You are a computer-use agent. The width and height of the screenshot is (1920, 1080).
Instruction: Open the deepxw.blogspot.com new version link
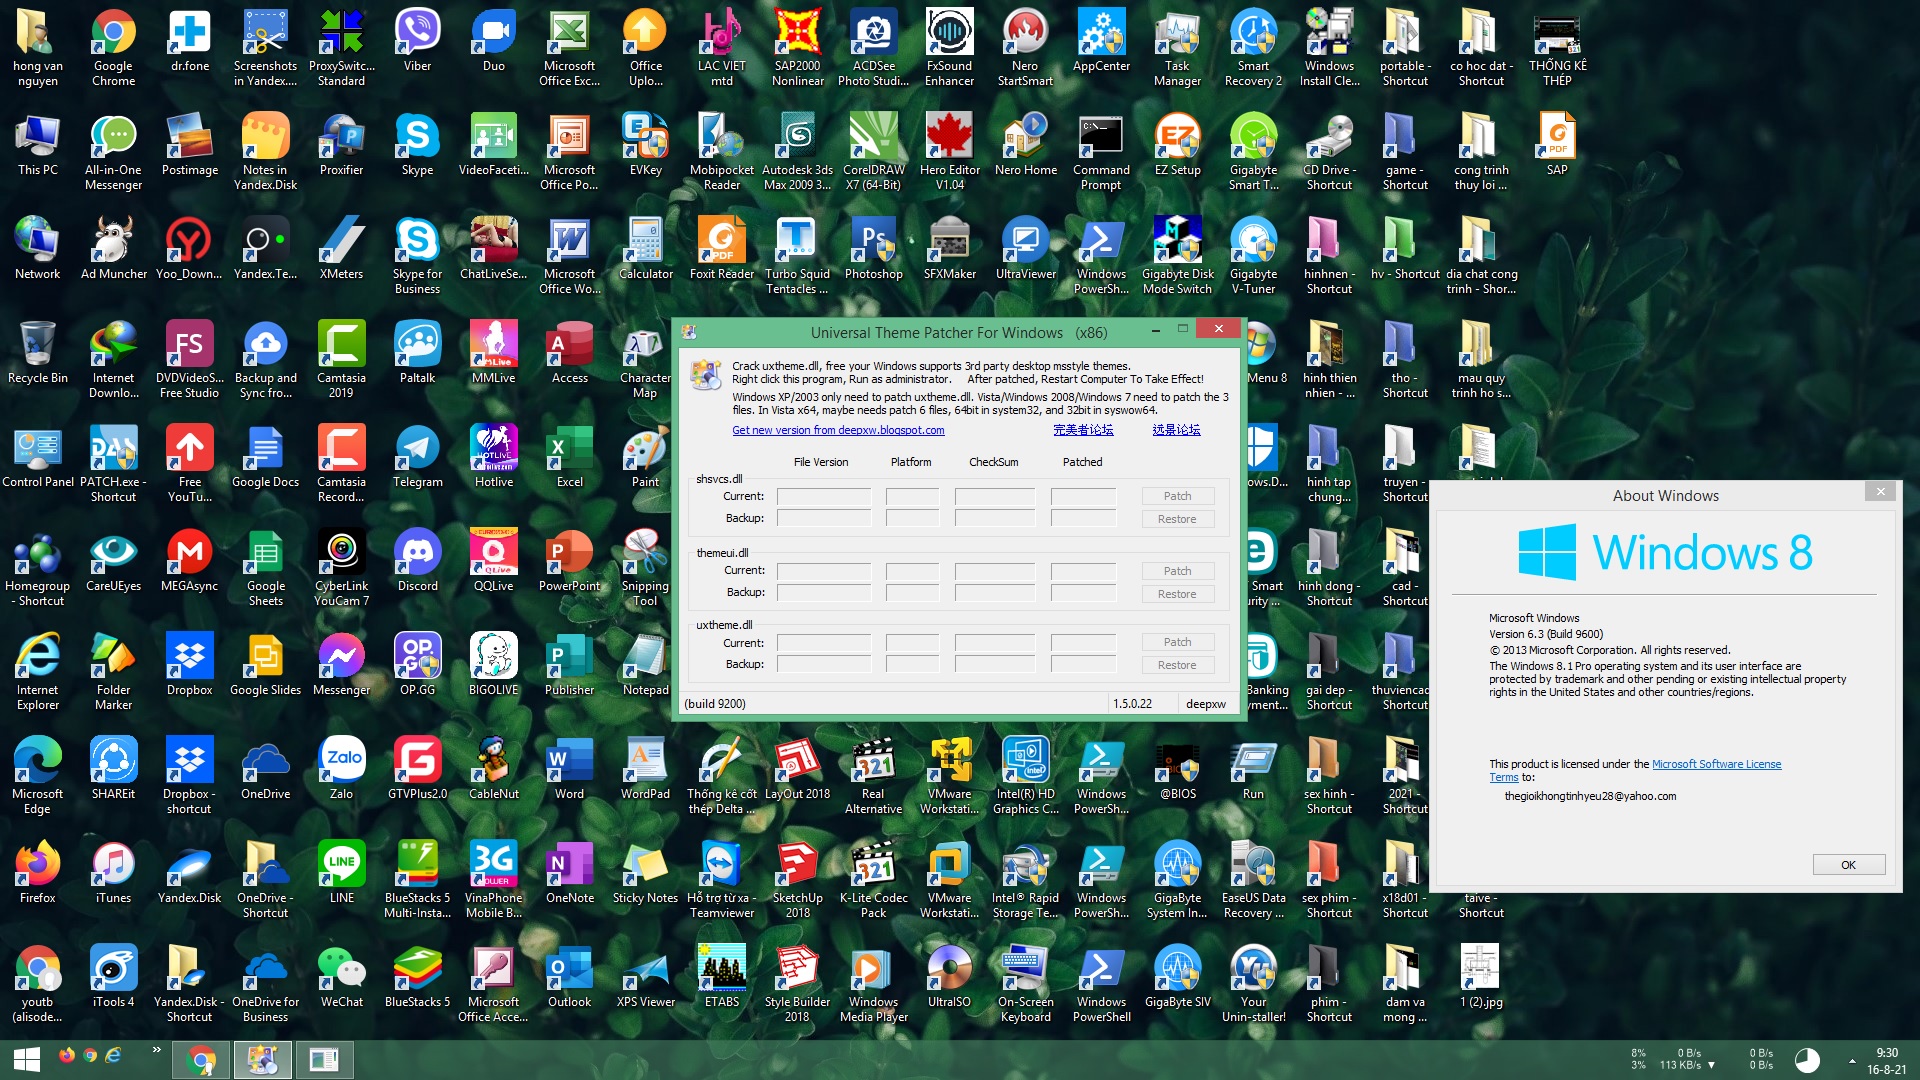tap(838, 430)
